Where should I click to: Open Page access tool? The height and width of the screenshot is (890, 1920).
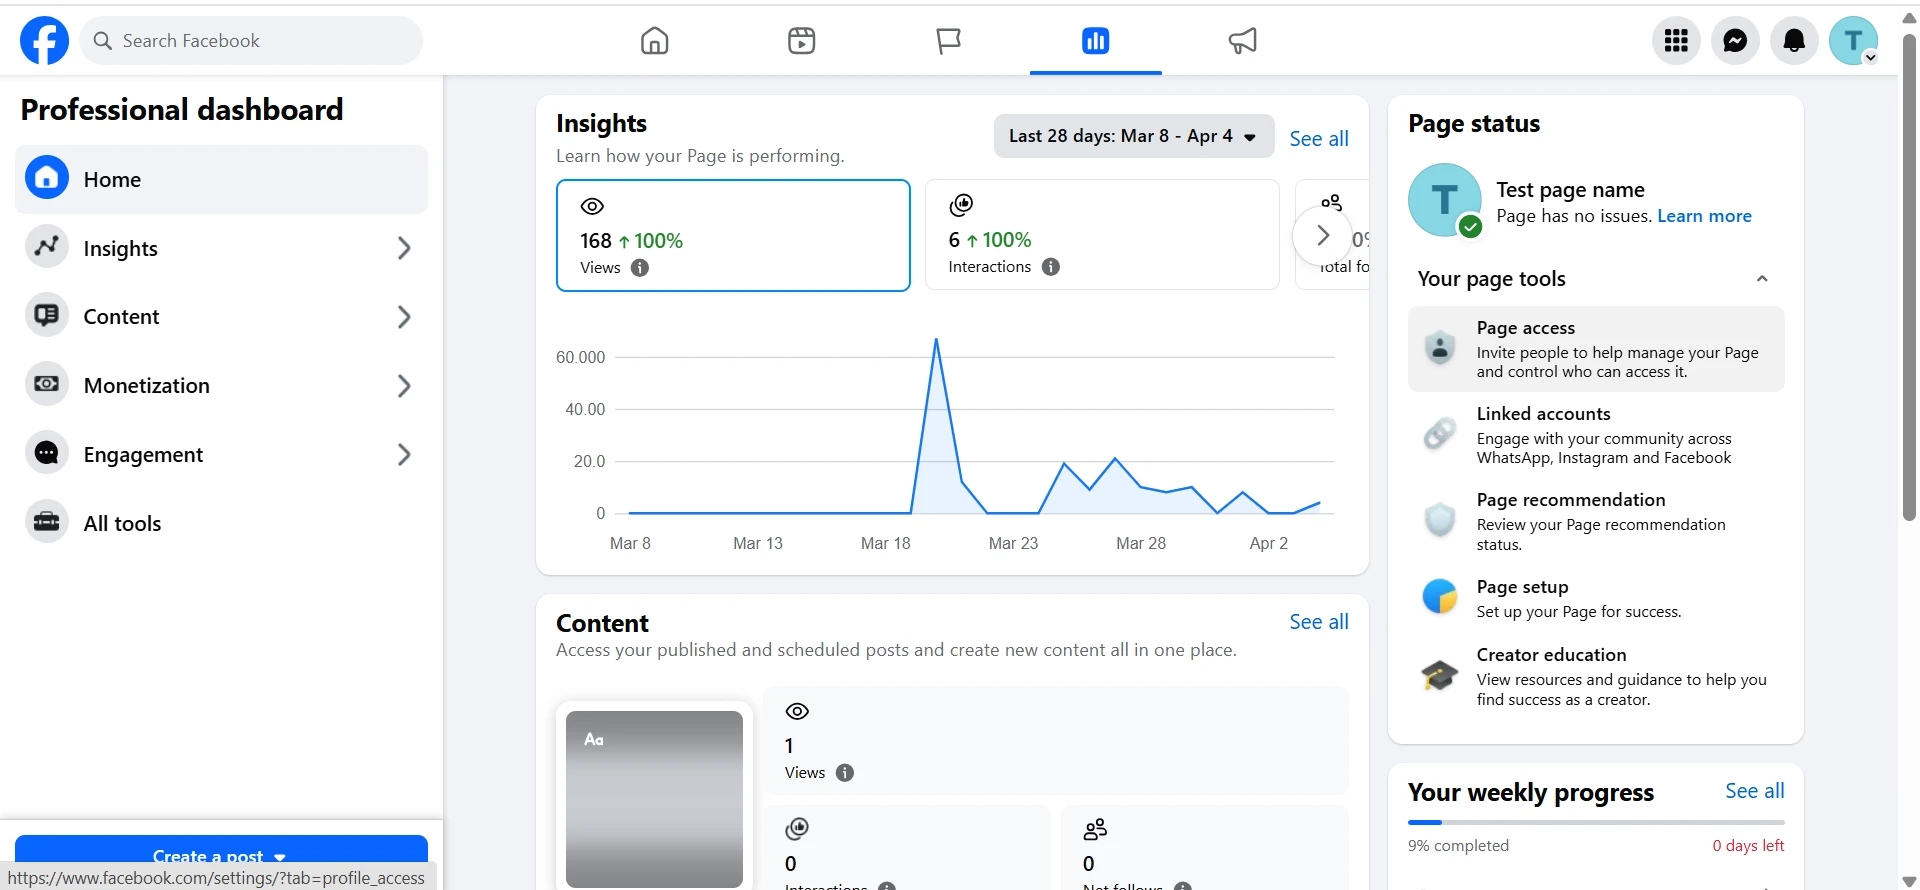pos(1596,349)
